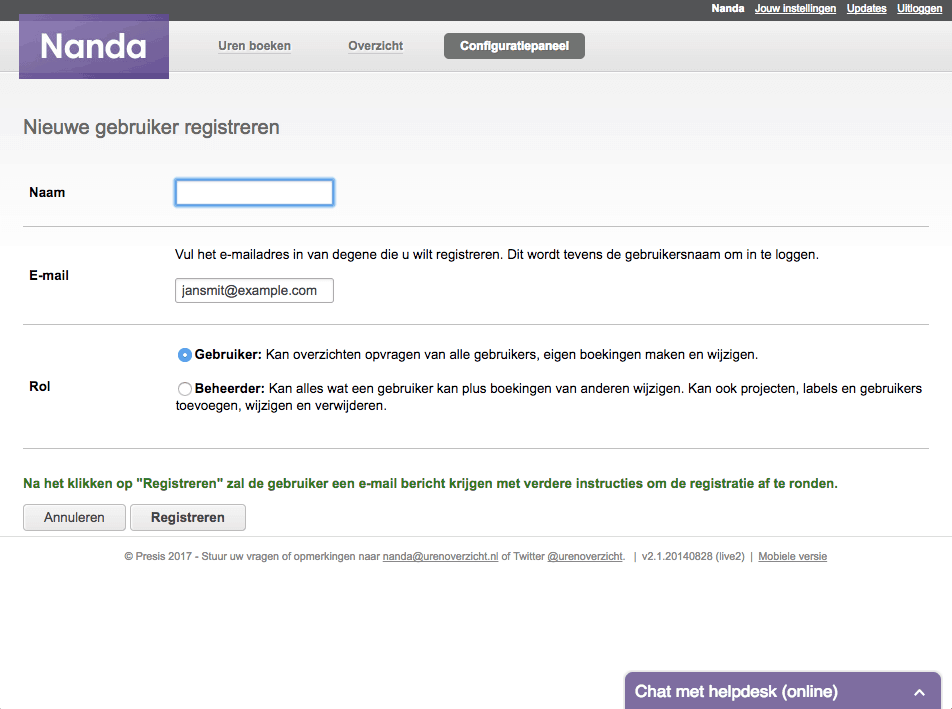
Task: Click the Uitloggen link
Action: click(919, 8)
